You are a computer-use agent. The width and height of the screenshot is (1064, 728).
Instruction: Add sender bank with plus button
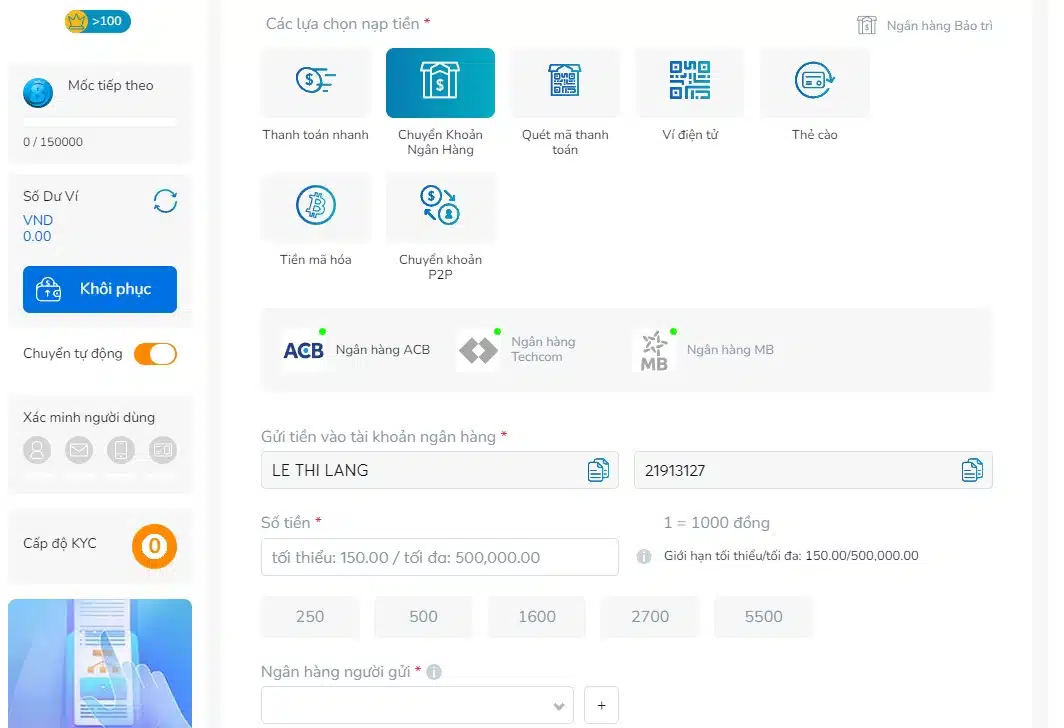601,705
